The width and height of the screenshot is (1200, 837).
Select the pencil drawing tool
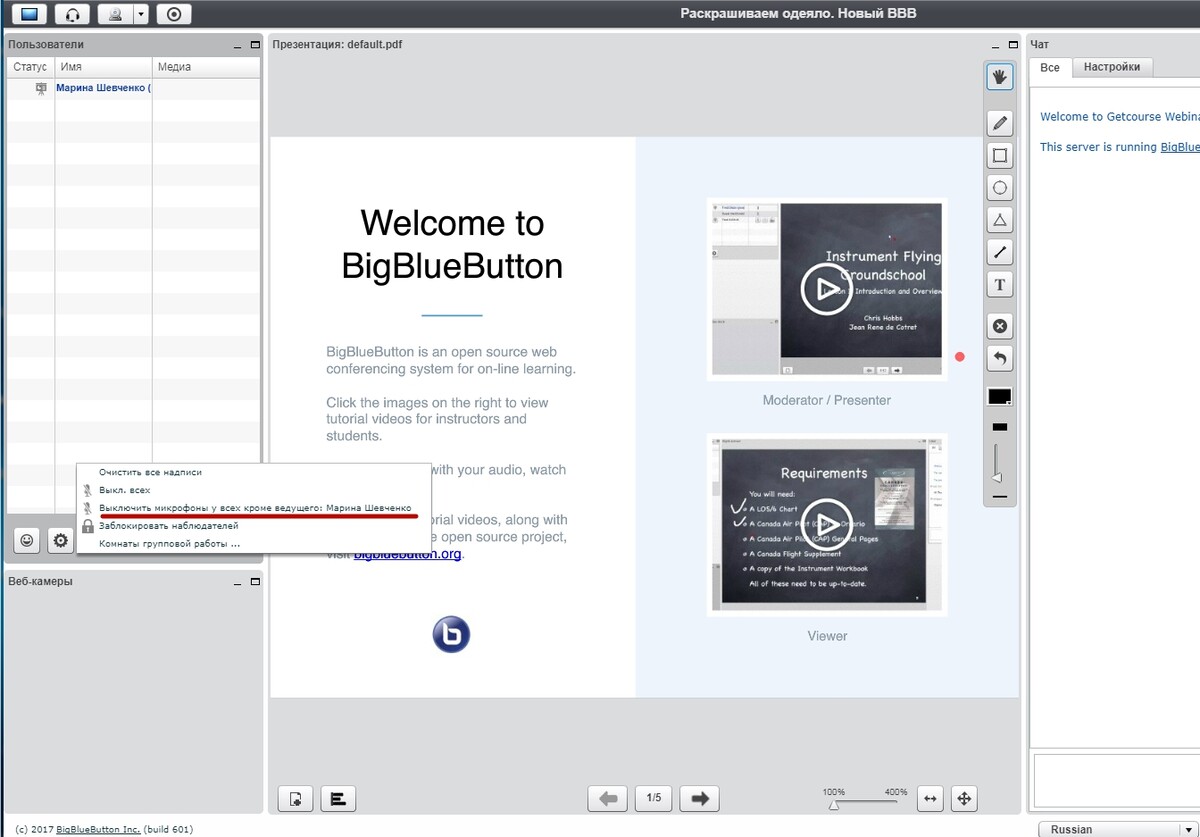click(x=999, y=123)
